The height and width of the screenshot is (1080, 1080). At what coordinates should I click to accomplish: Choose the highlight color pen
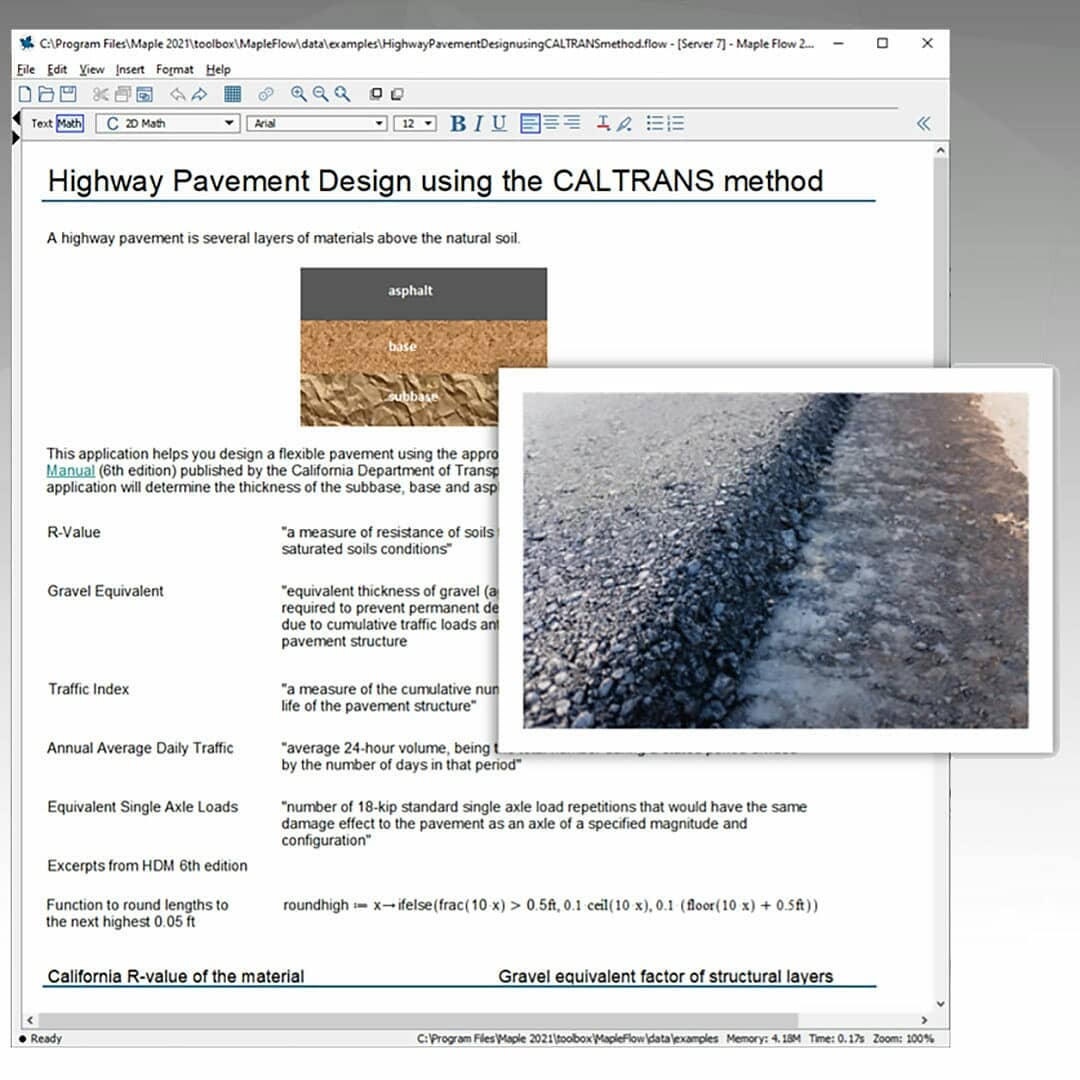[x=625, y=124]
